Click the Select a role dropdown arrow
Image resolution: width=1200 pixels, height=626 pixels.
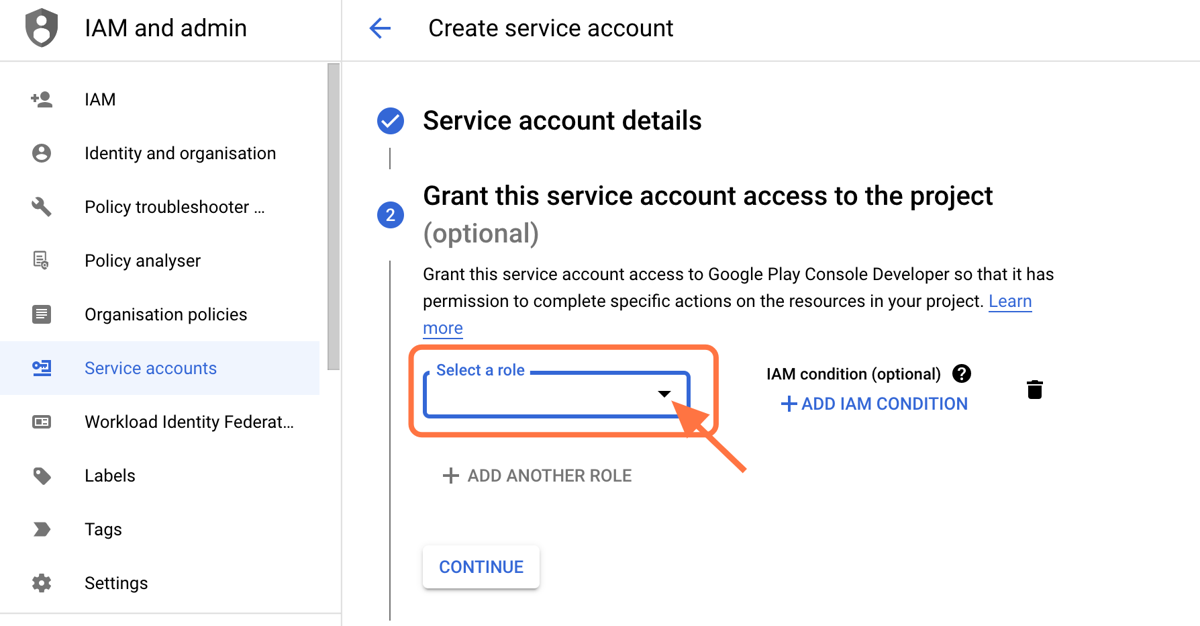point(664,394)
